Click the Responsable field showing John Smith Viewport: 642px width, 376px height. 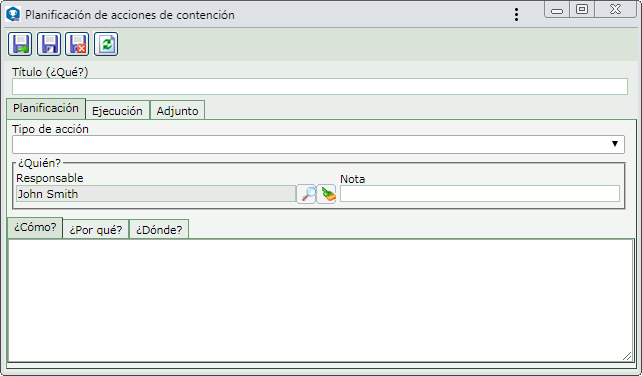tap(156, 194)
